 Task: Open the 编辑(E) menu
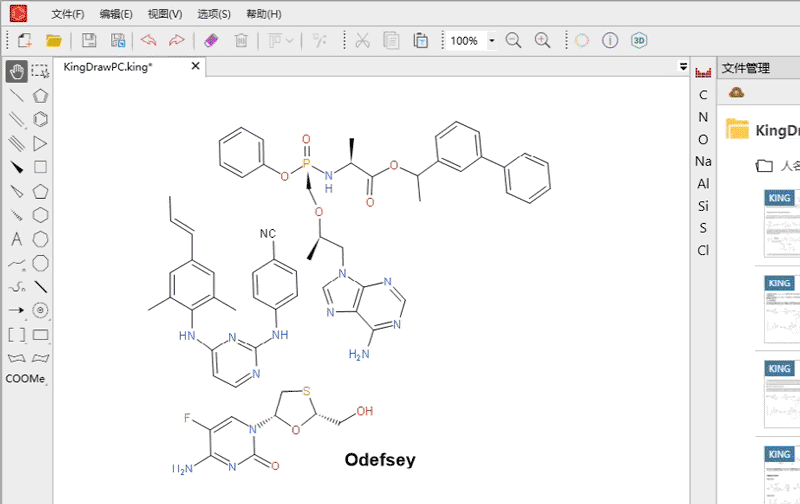point(116,14)
